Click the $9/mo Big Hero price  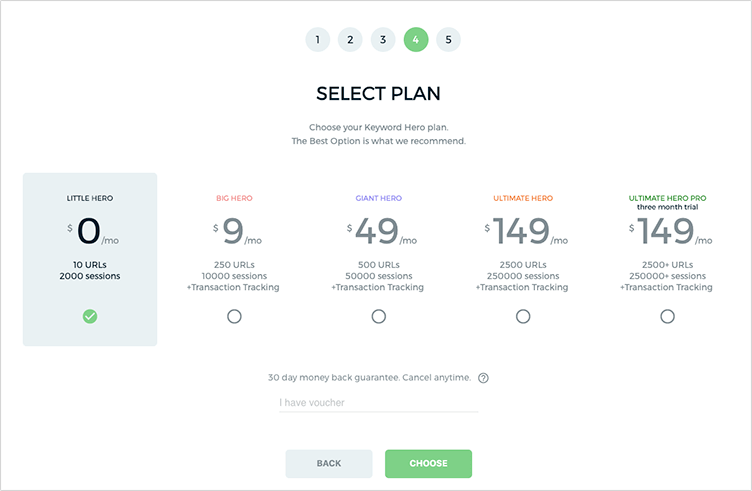(x=235, y=232)
